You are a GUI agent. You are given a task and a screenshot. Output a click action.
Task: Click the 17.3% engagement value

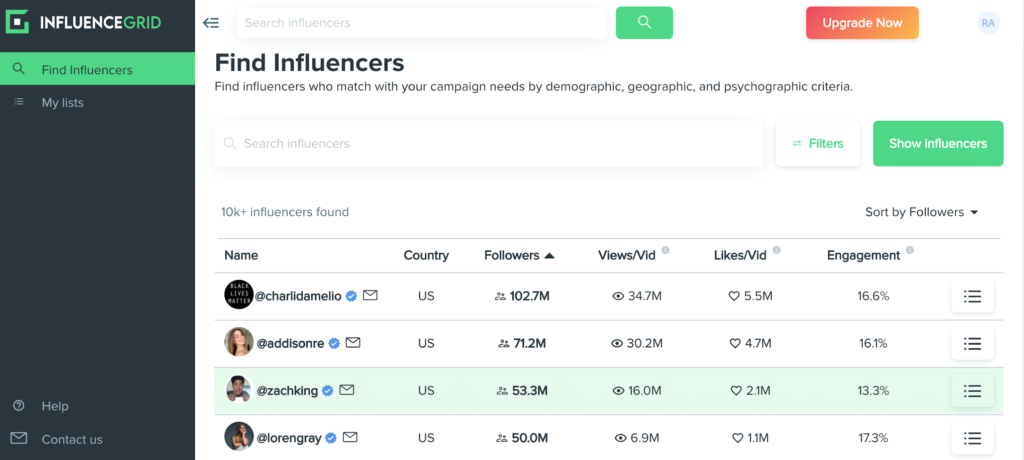tap(873, 438)
